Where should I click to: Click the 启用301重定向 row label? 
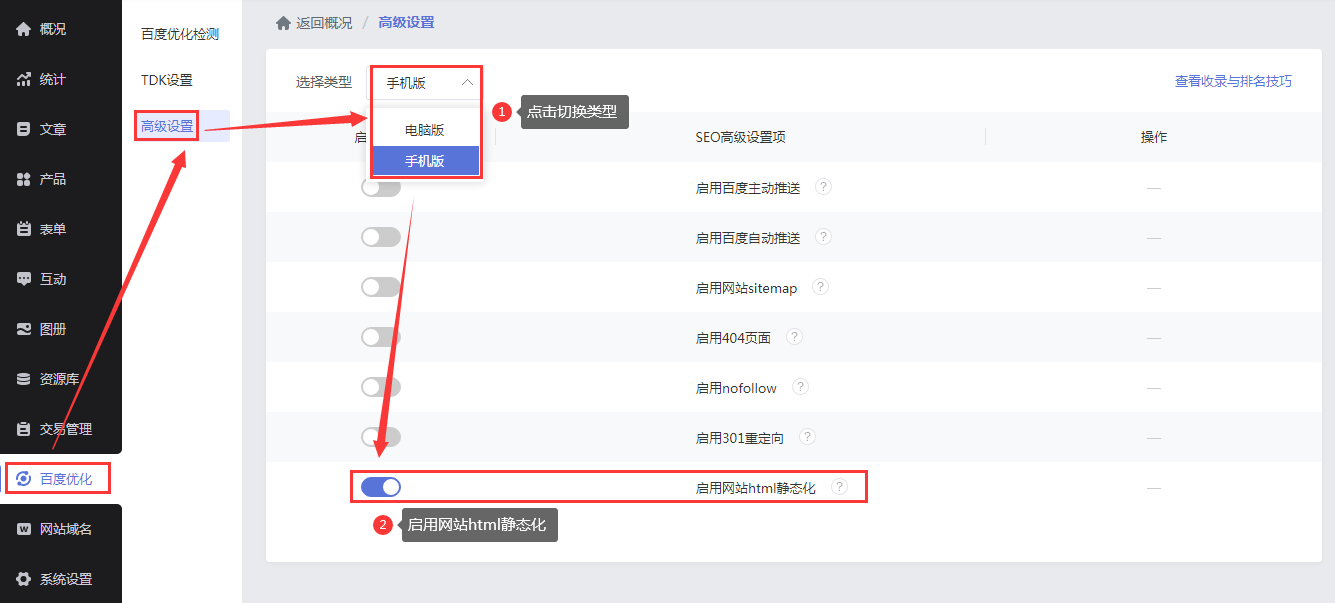coord(740,437)
